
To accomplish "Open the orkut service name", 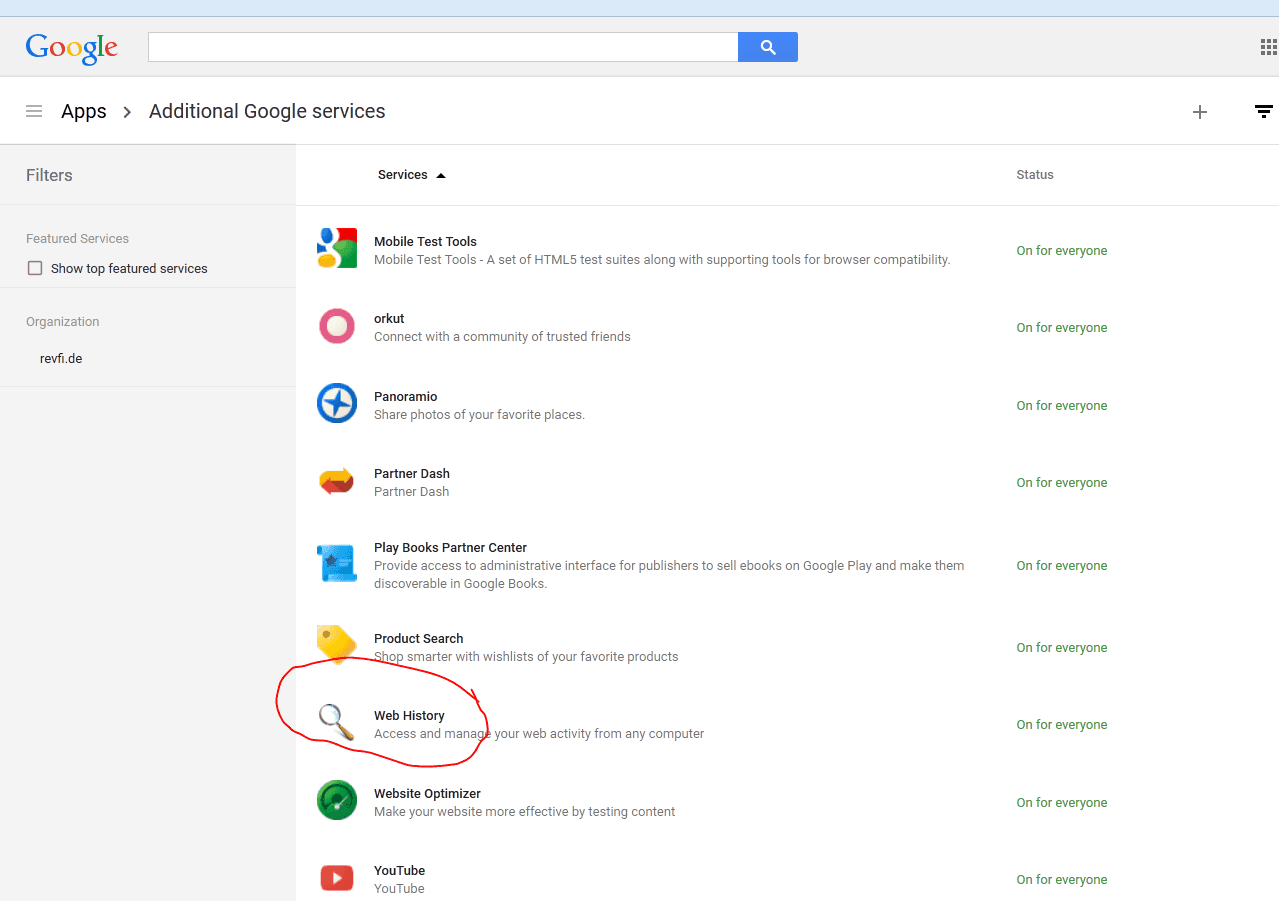I will pyautogui.click(x=389, y=318).
